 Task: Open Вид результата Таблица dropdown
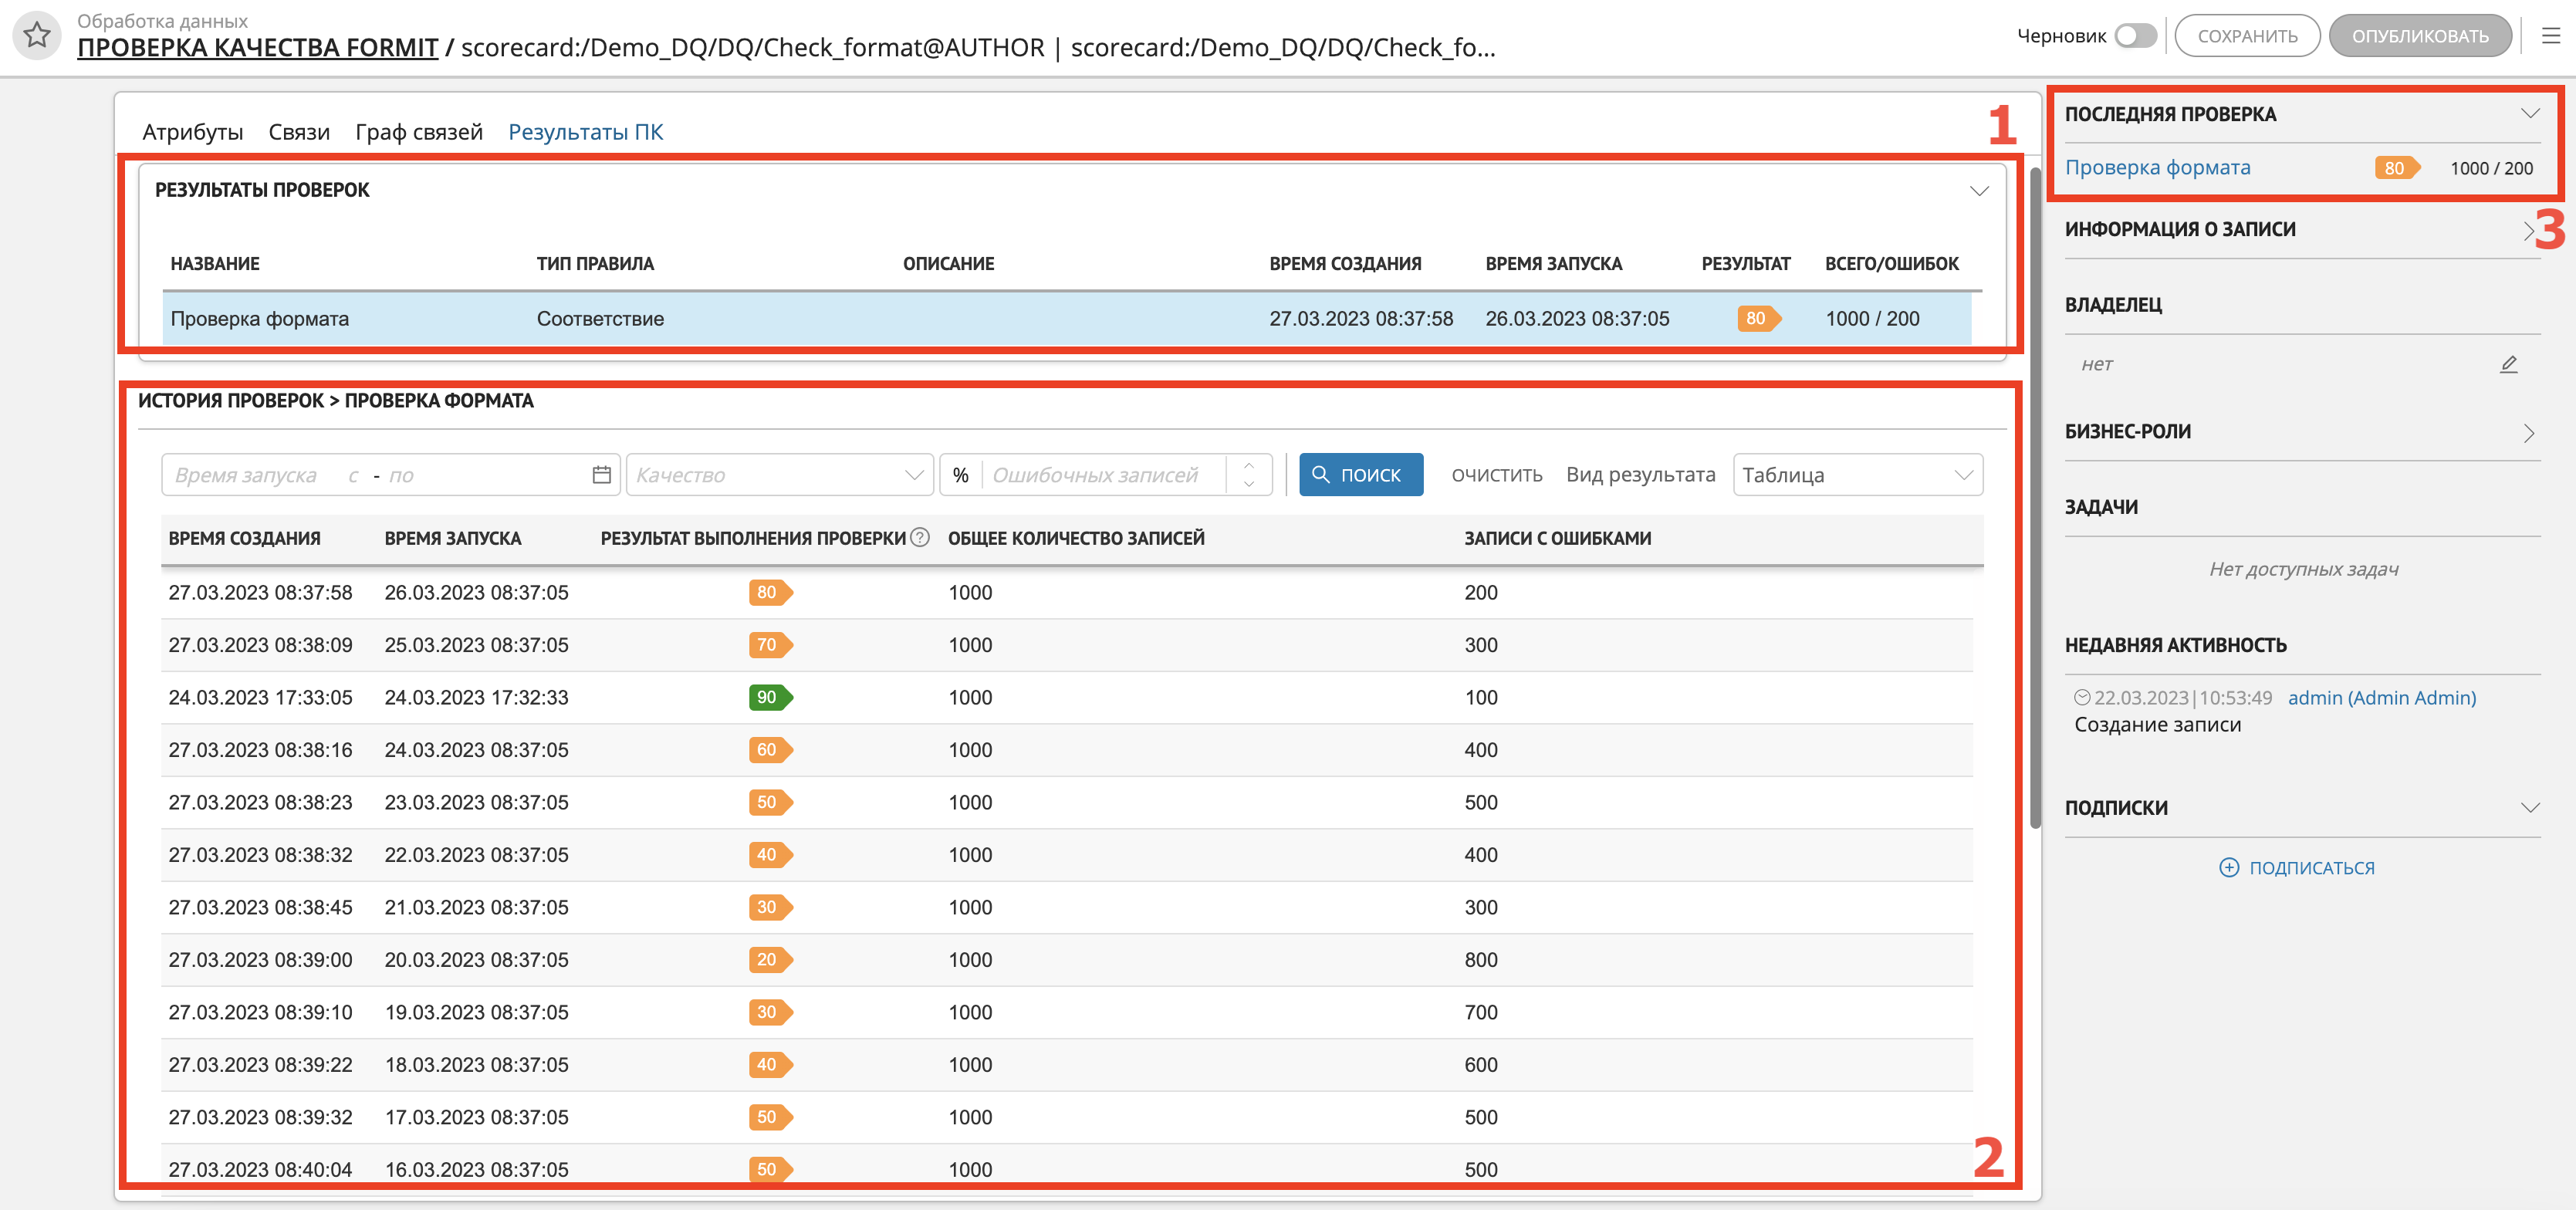point(1857,475)
